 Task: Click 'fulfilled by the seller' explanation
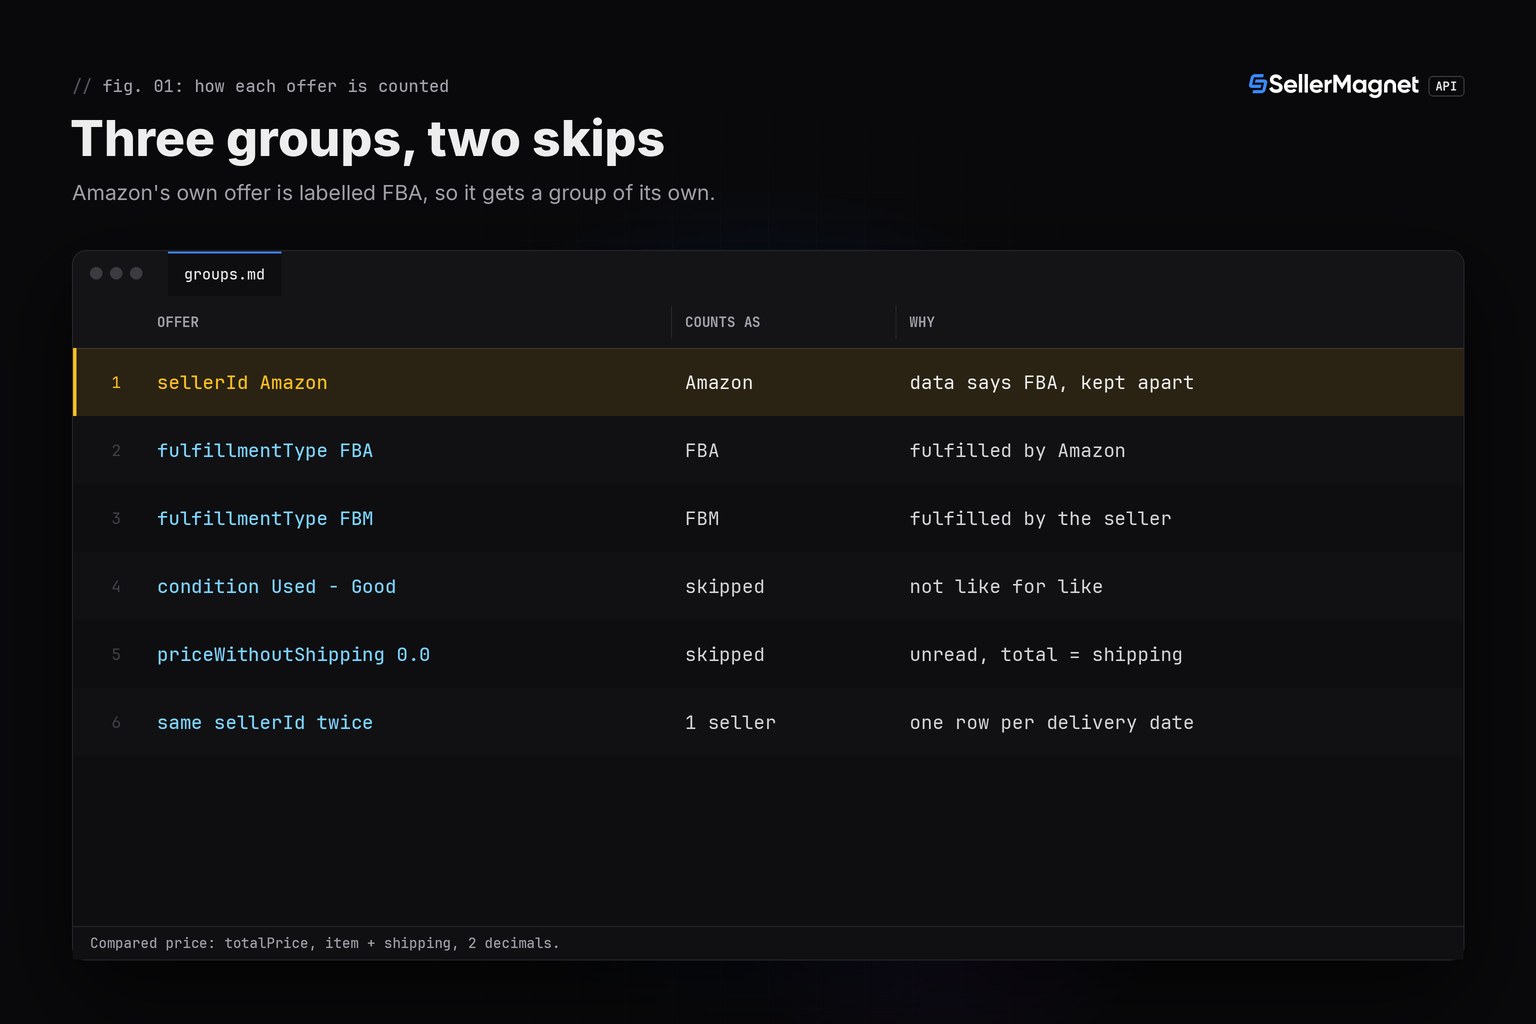(1040, 519)
